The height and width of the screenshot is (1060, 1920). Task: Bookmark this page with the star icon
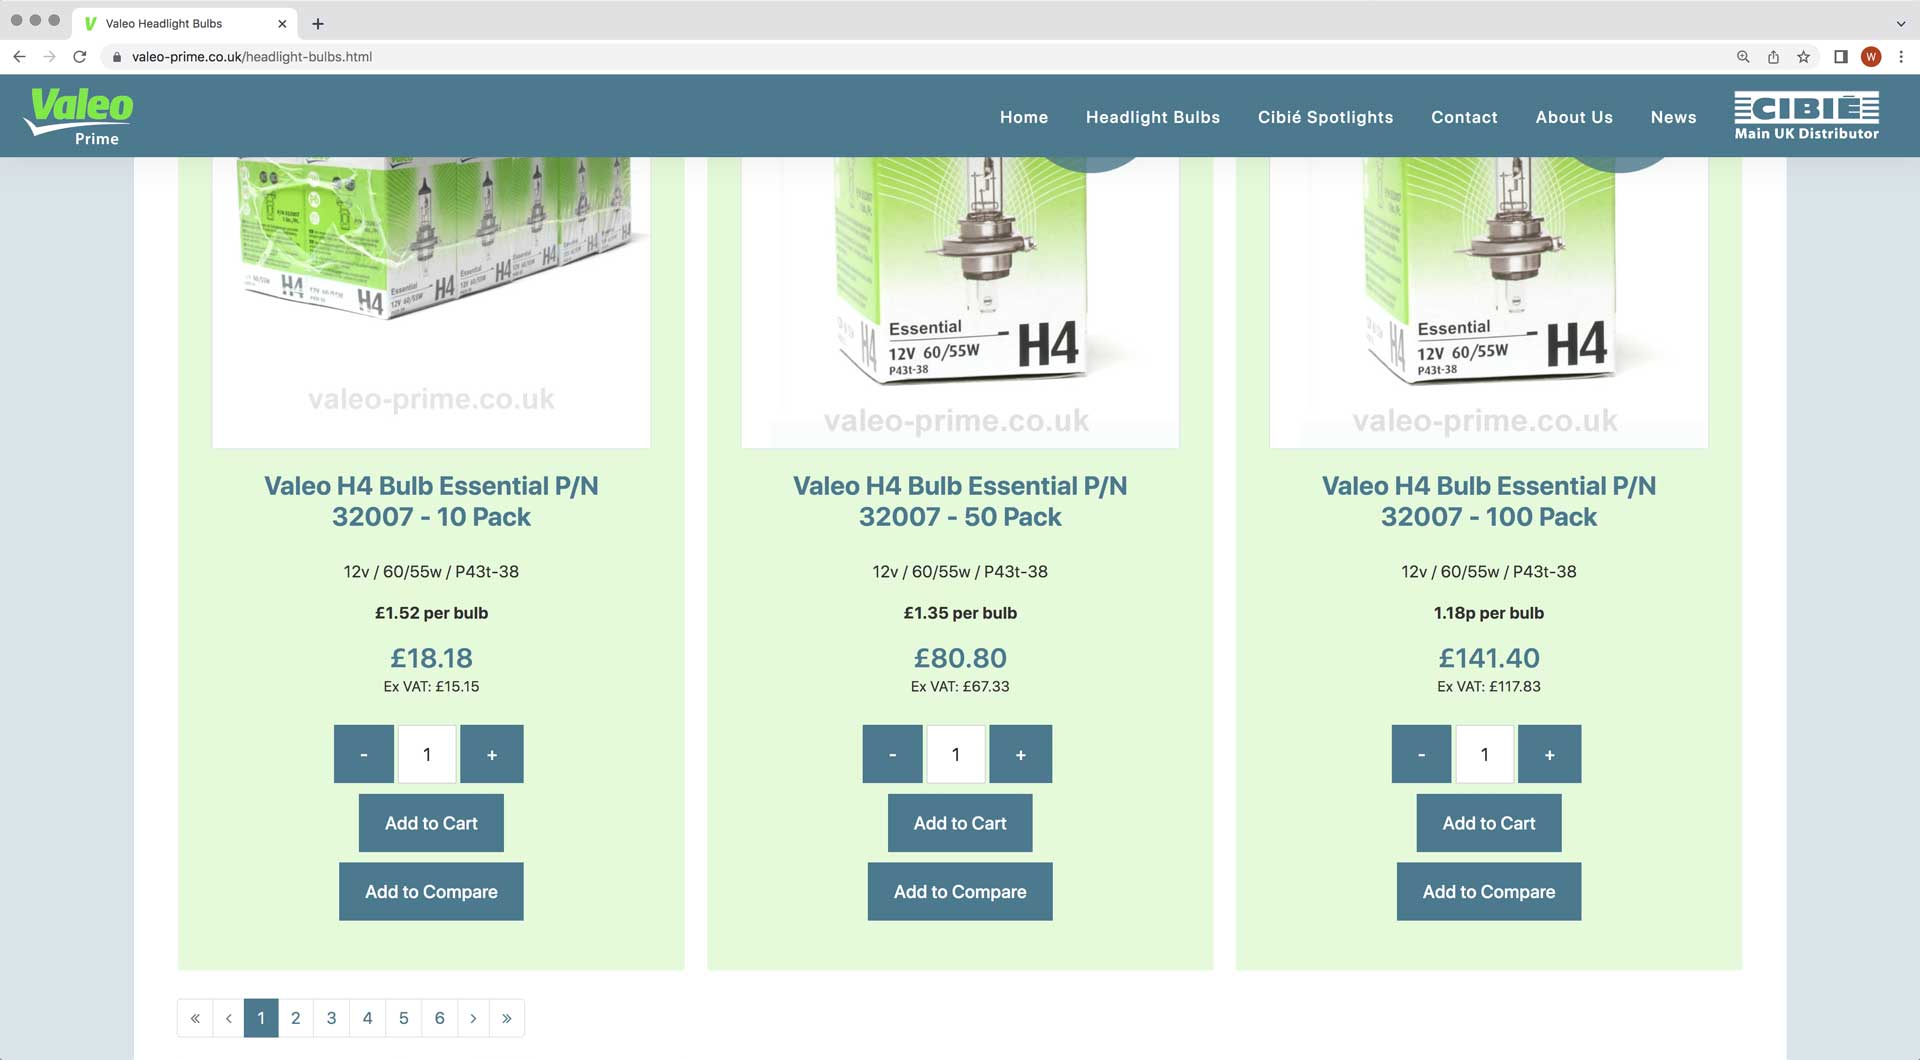point(1804,57)
